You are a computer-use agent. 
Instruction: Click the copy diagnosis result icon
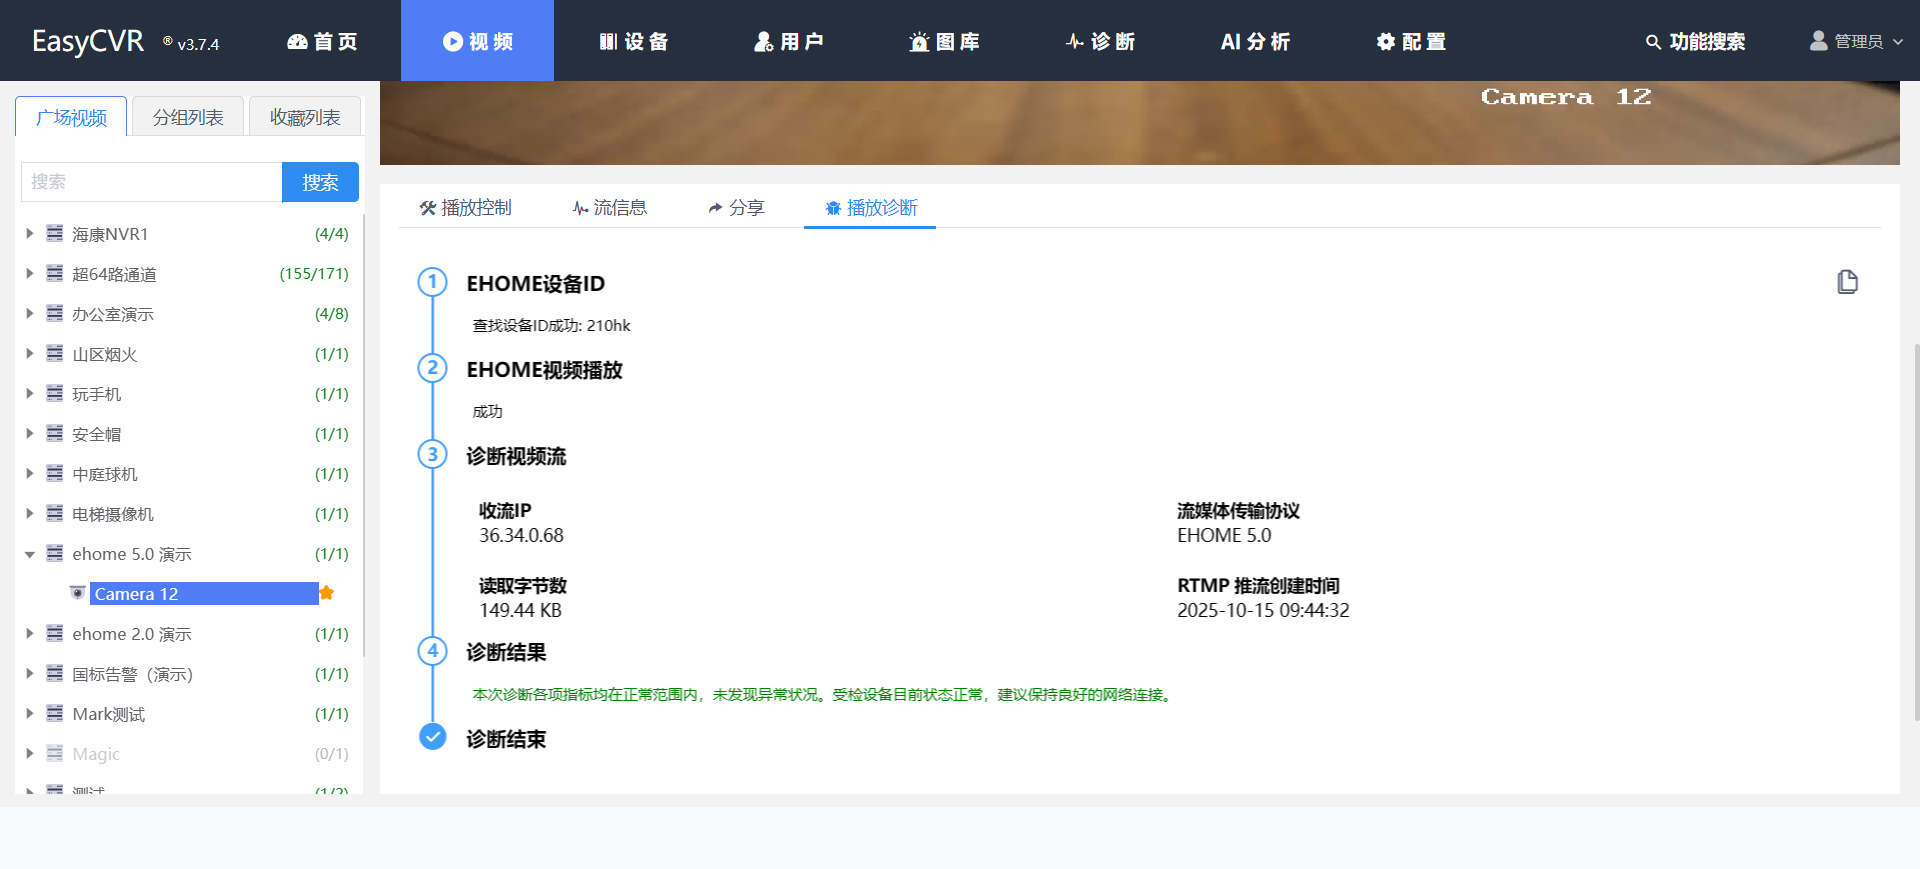(x=1847, y=282)
